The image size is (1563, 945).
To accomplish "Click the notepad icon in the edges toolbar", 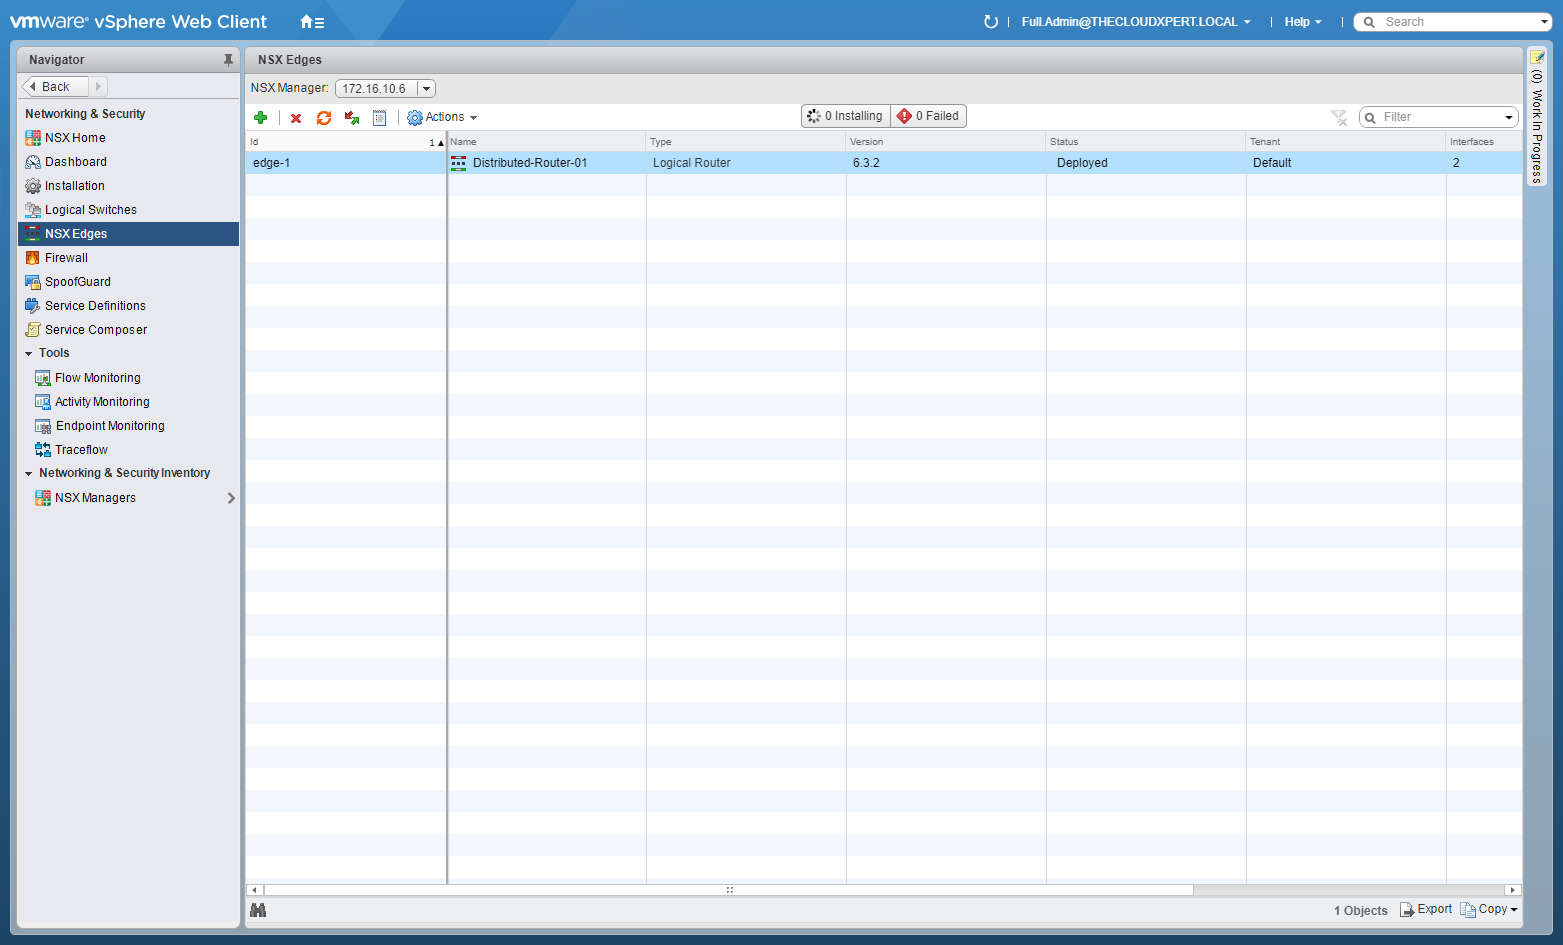I will 380,118.
